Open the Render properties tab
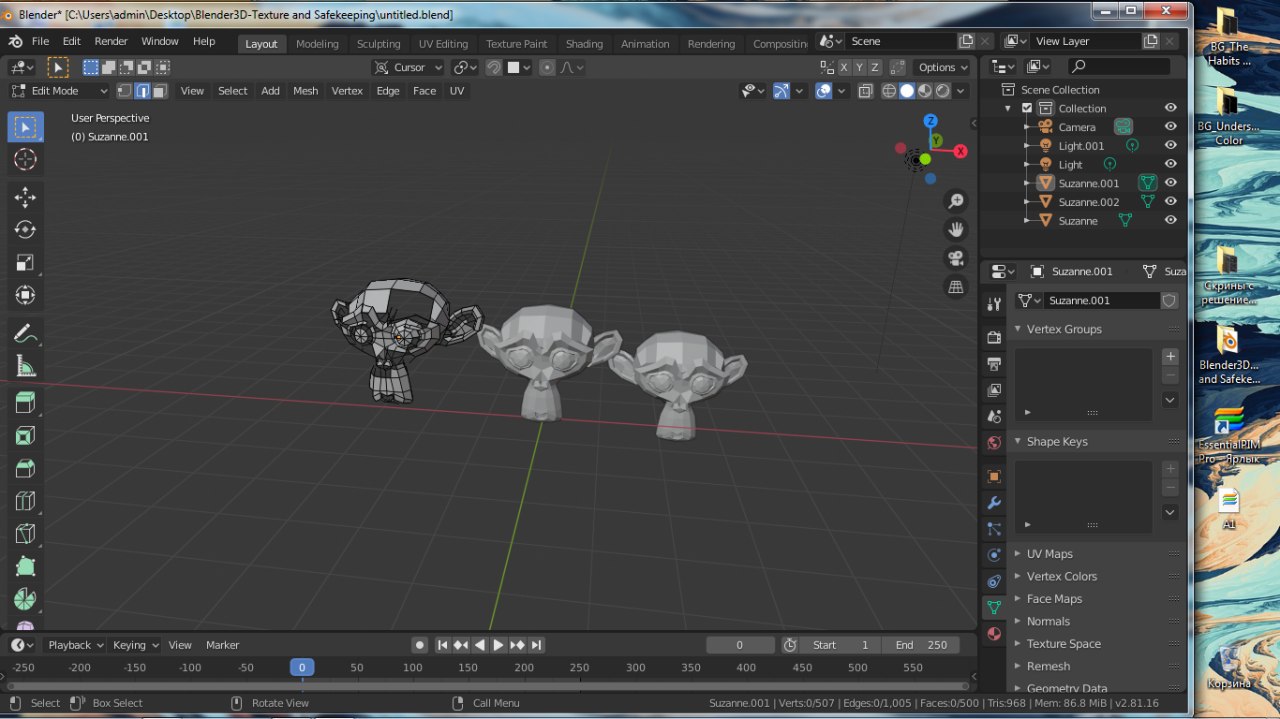 (x=994, y=338)
